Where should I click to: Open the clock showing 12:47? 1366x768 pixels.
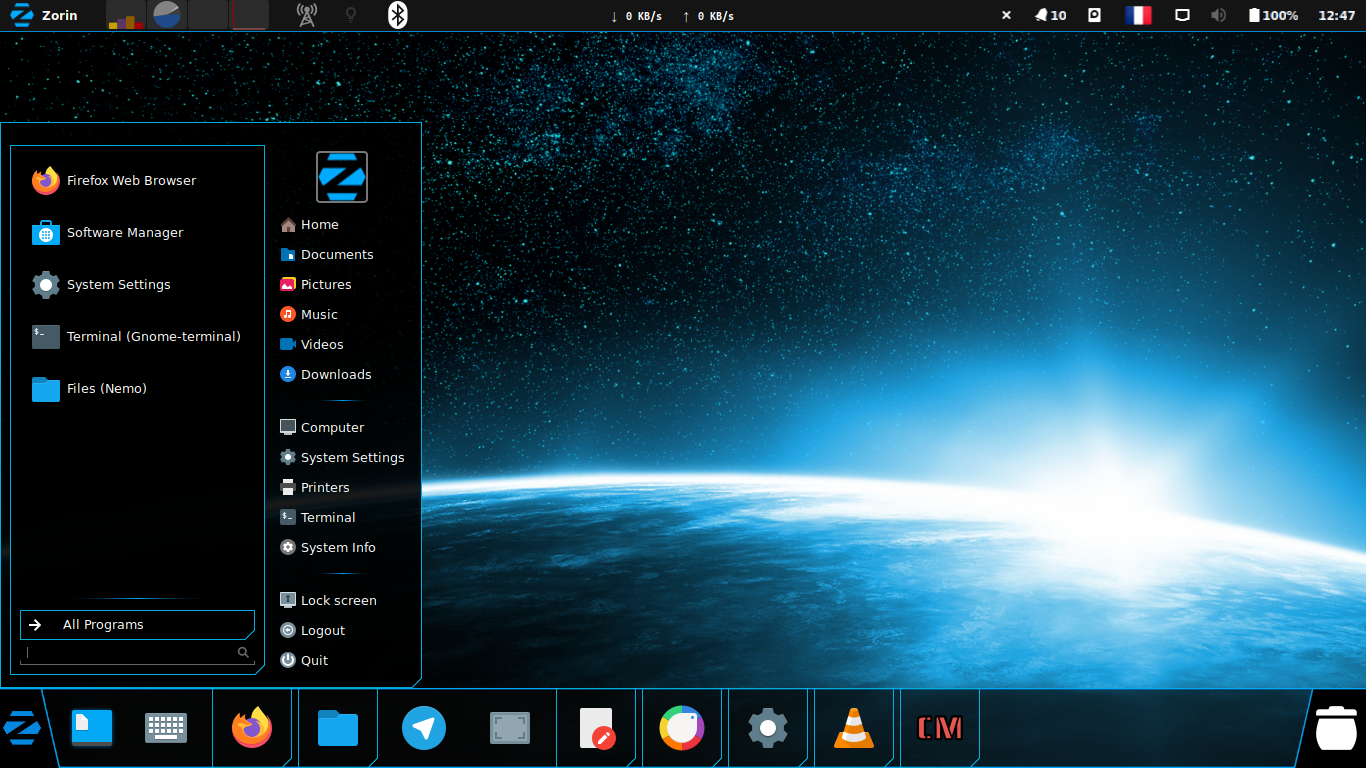coord(1337,15)
